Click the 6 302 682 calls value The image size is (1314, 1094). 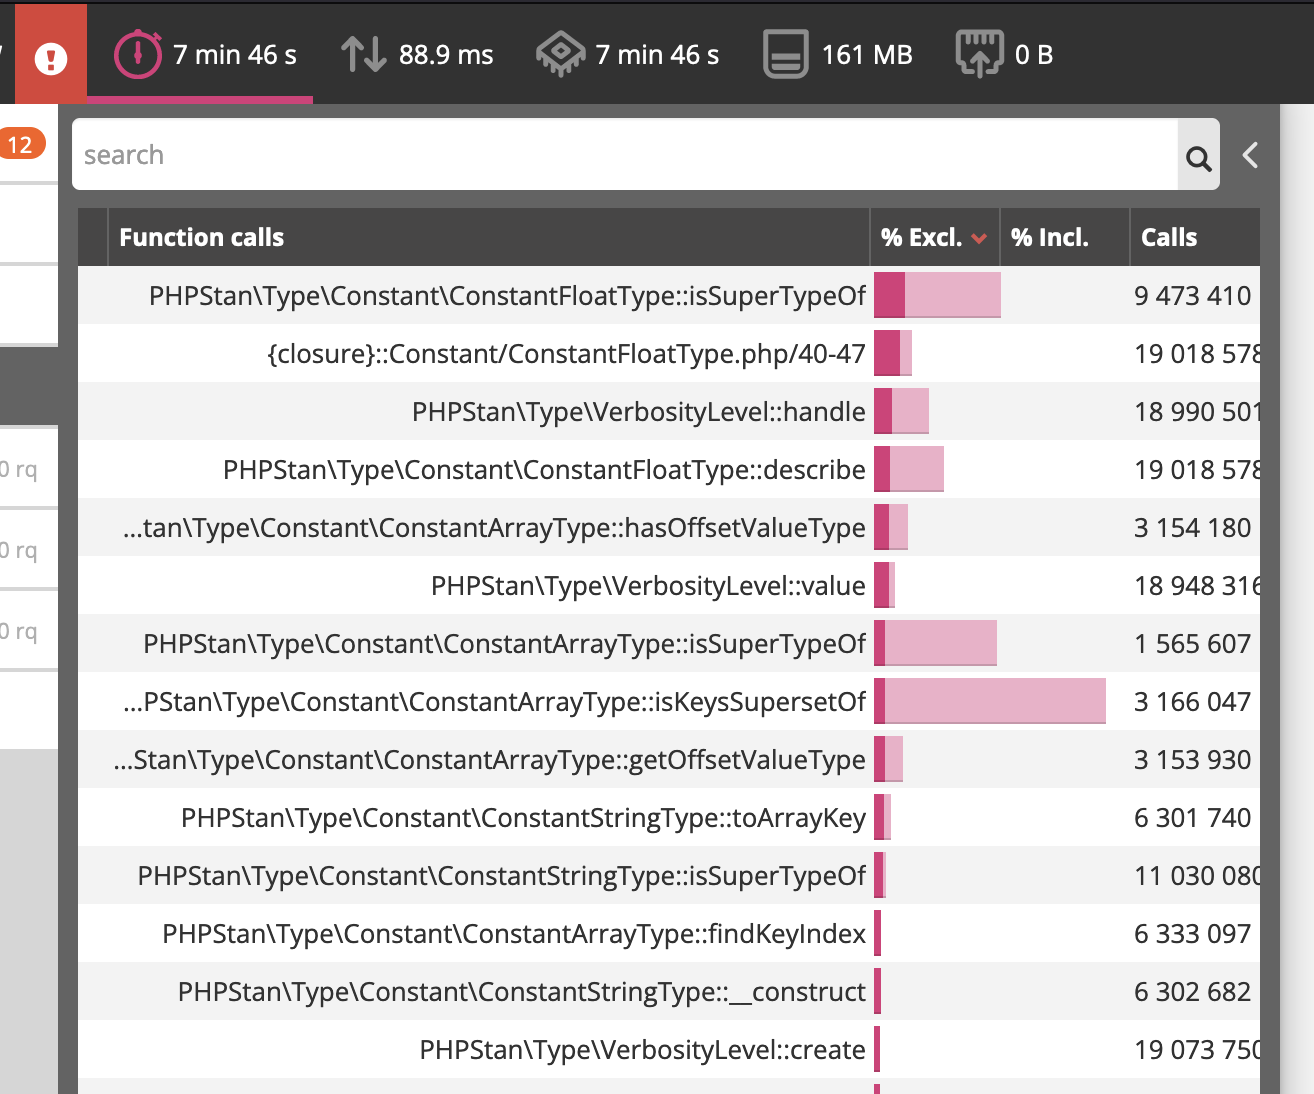click(1192, 992)
